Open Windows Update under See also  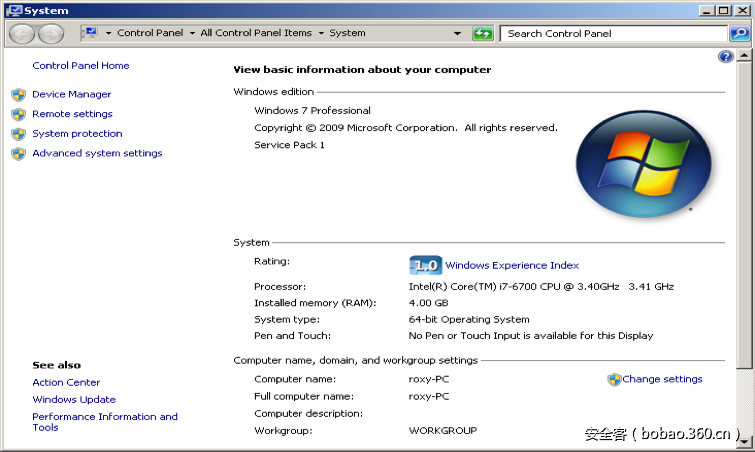coord(74,400)
